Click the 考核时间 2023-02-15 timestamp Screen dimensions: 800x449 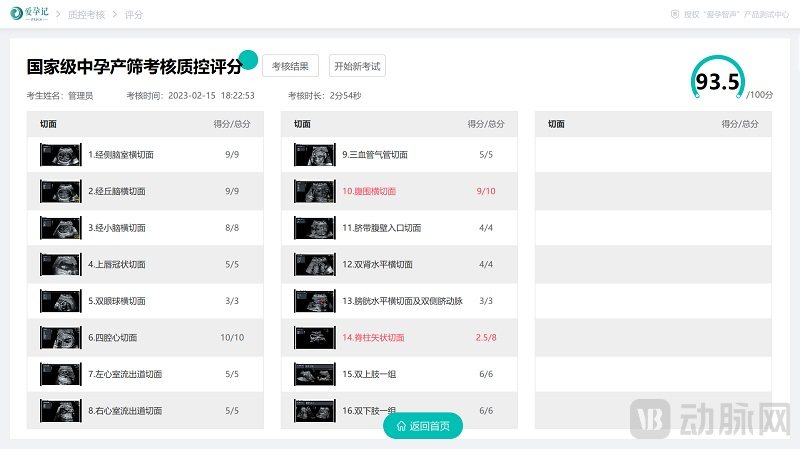coord(190,96)
